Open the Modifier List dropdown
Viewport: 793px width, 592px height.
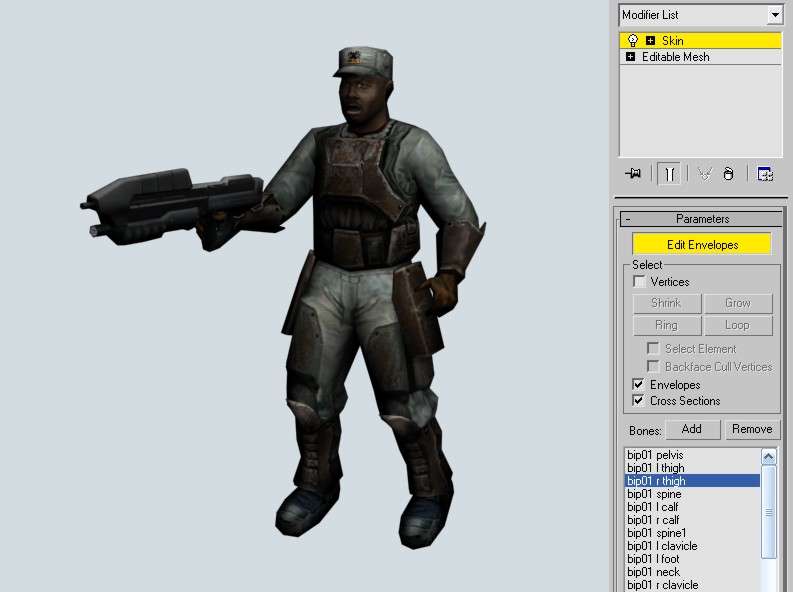coord(774,15)
